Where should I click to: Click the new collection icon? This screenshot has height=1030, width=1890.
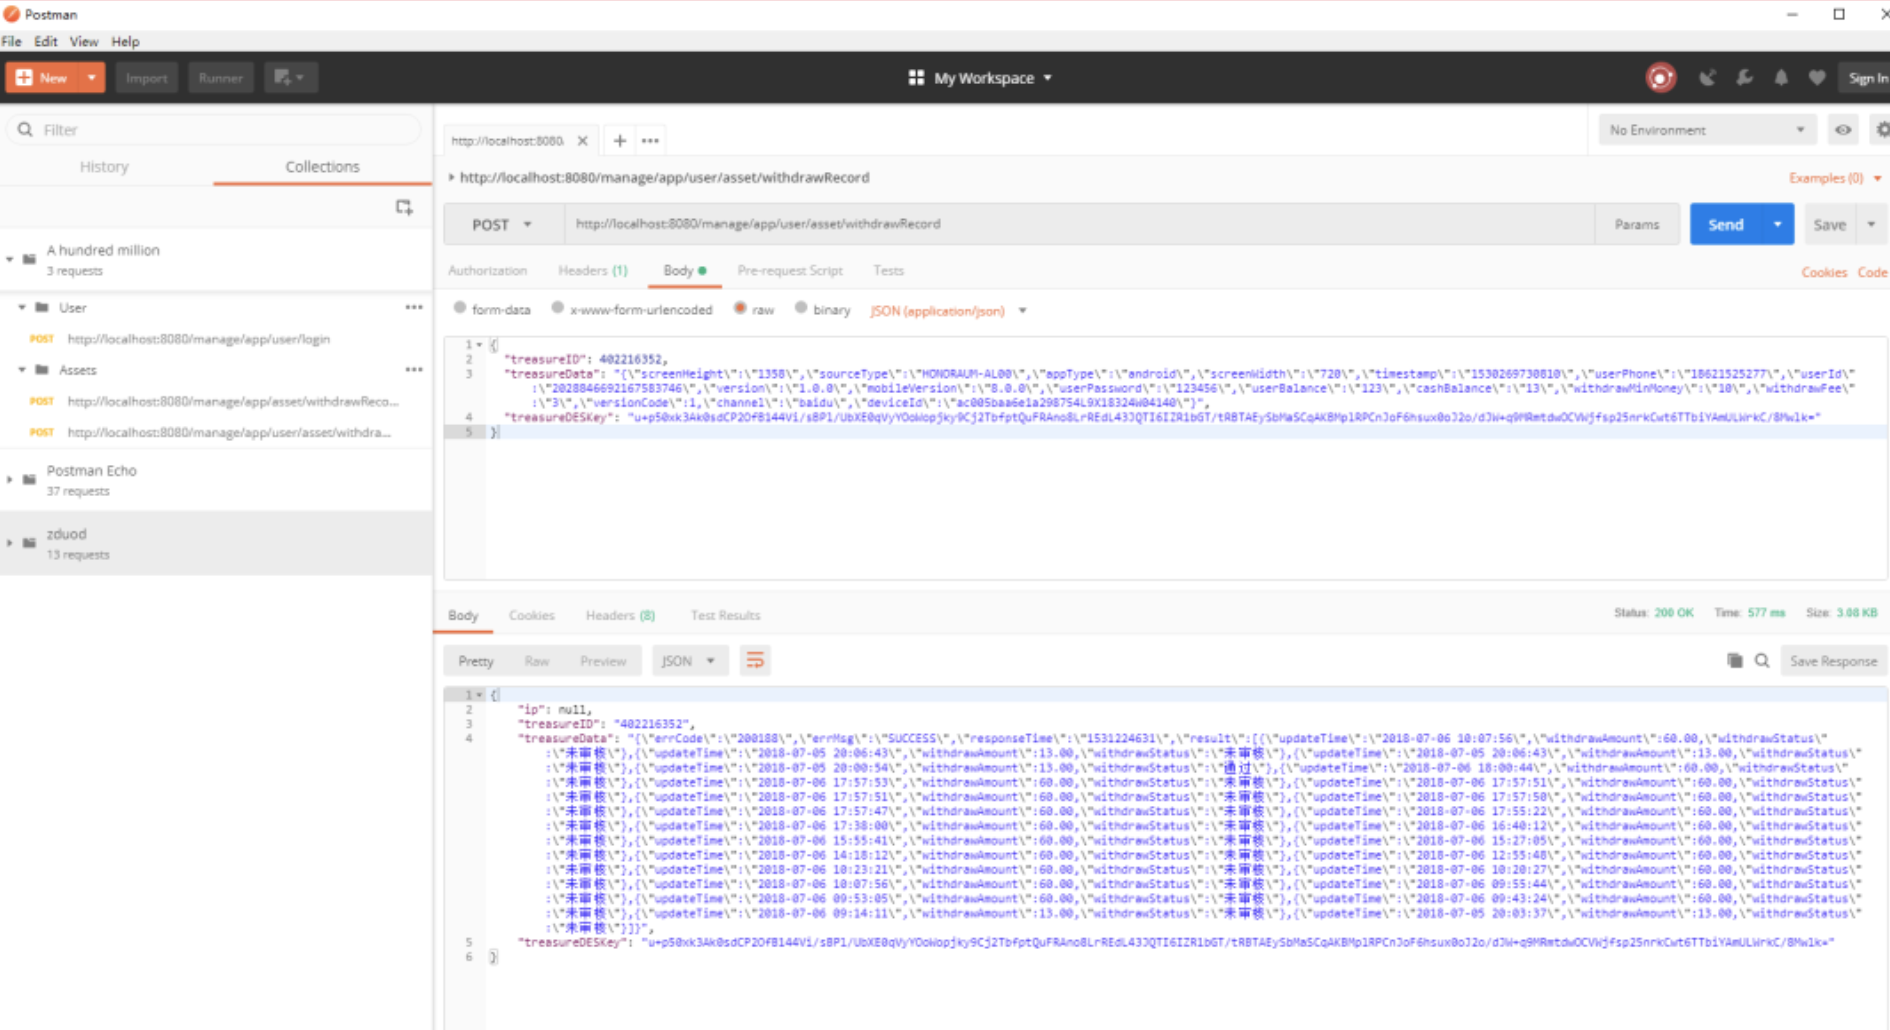(404, 207)
